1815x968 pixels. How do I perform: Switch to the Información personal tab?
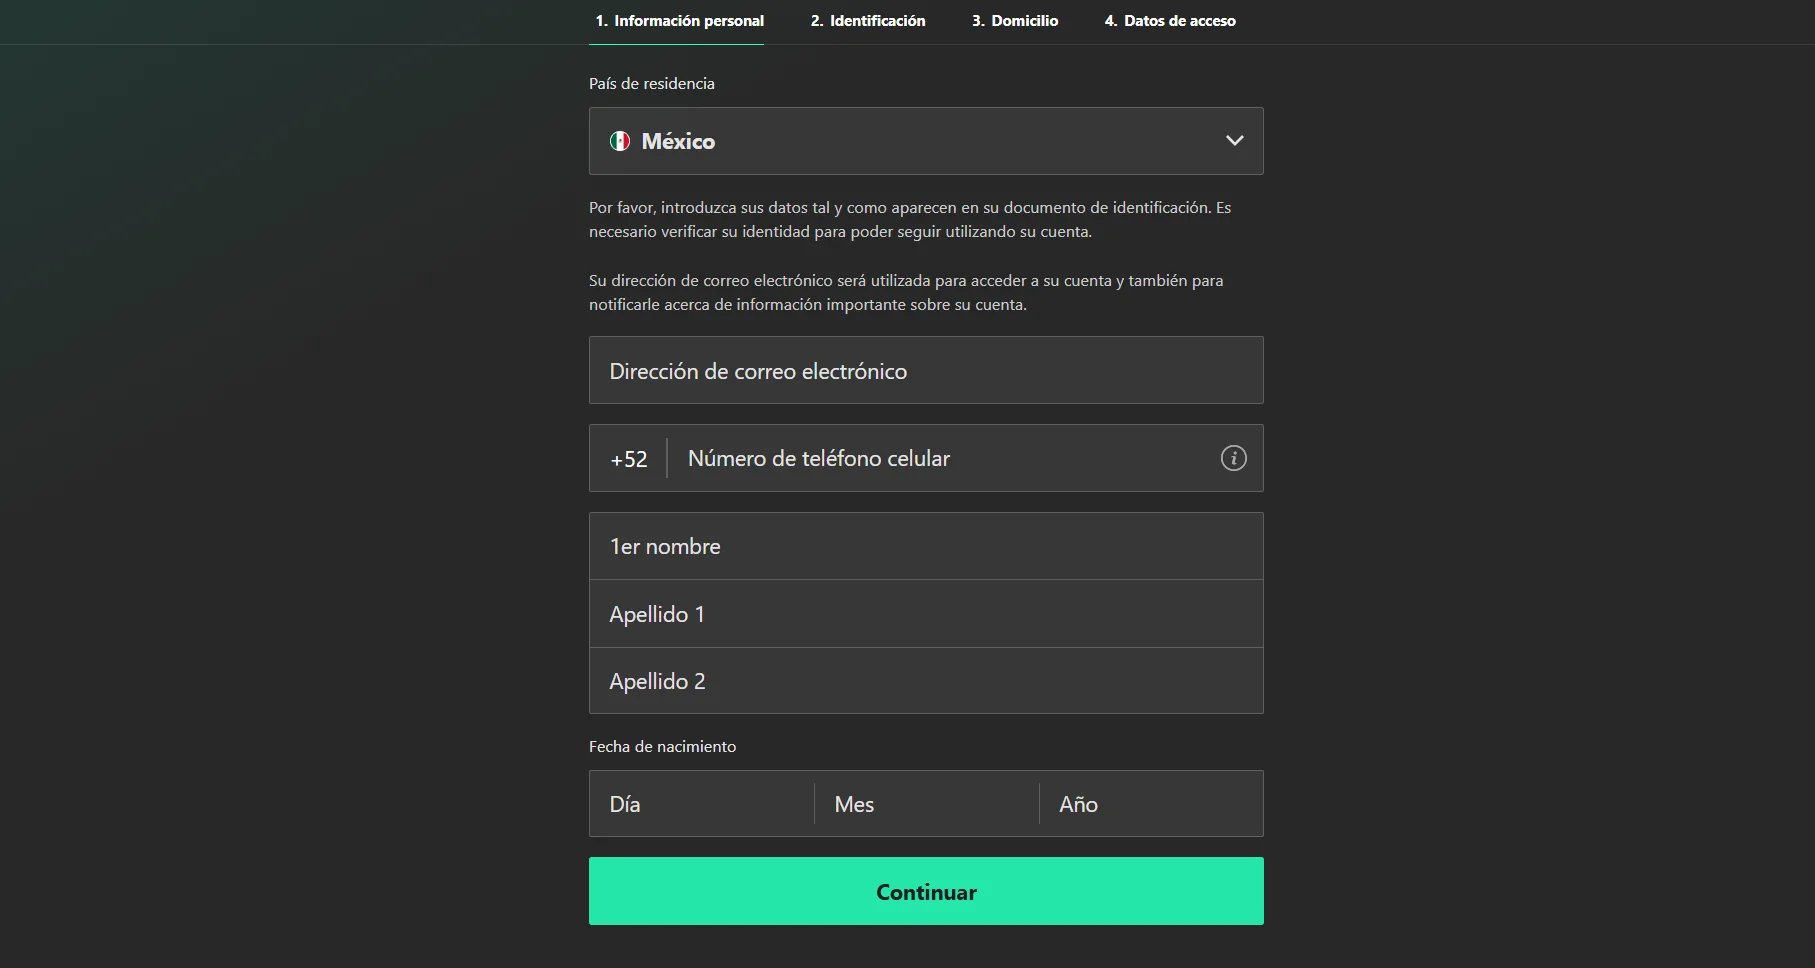[679, 21]
